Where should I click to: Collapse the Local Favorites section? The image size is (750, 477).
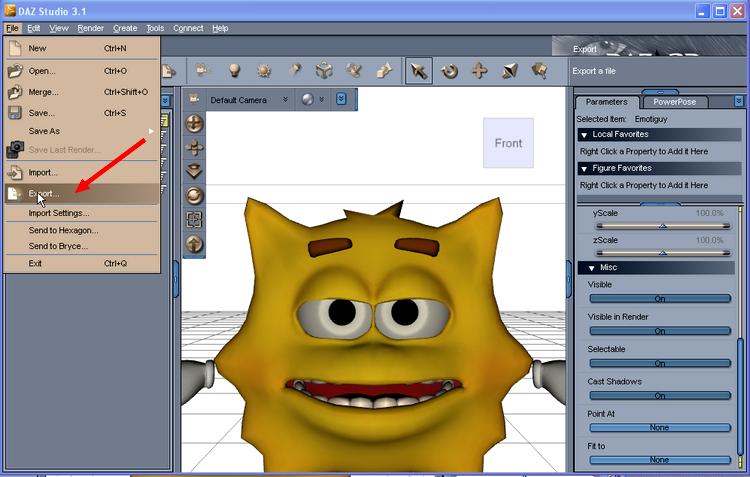point(584,135)
